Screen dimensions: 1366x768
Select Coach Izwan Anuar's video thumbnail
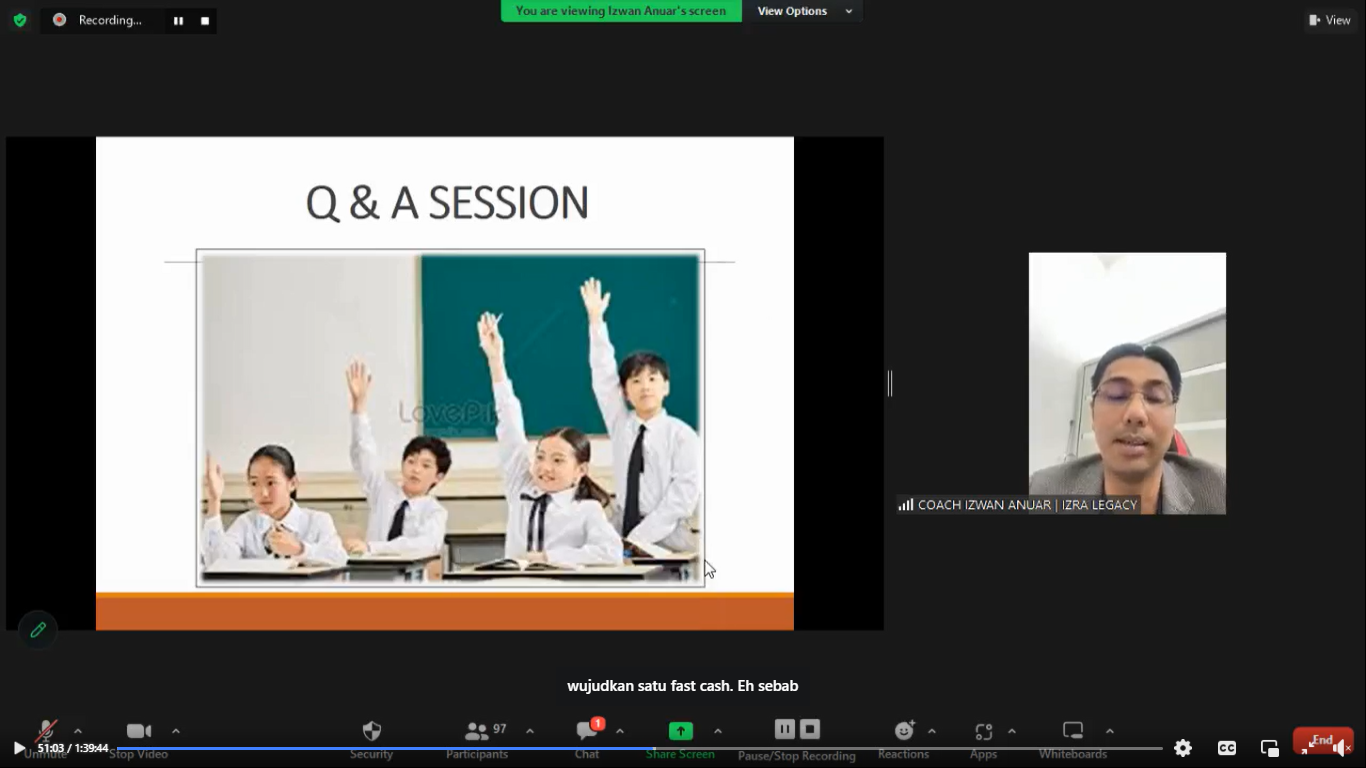pyautogui.click(x=1127, y=383)
